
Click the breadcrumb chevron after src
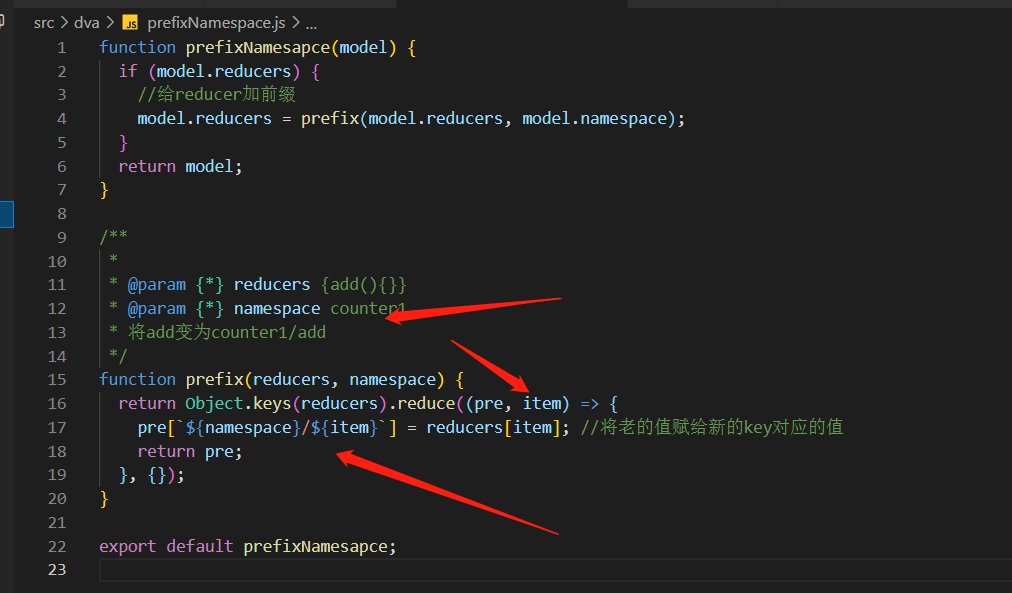(x=62, y=21)
